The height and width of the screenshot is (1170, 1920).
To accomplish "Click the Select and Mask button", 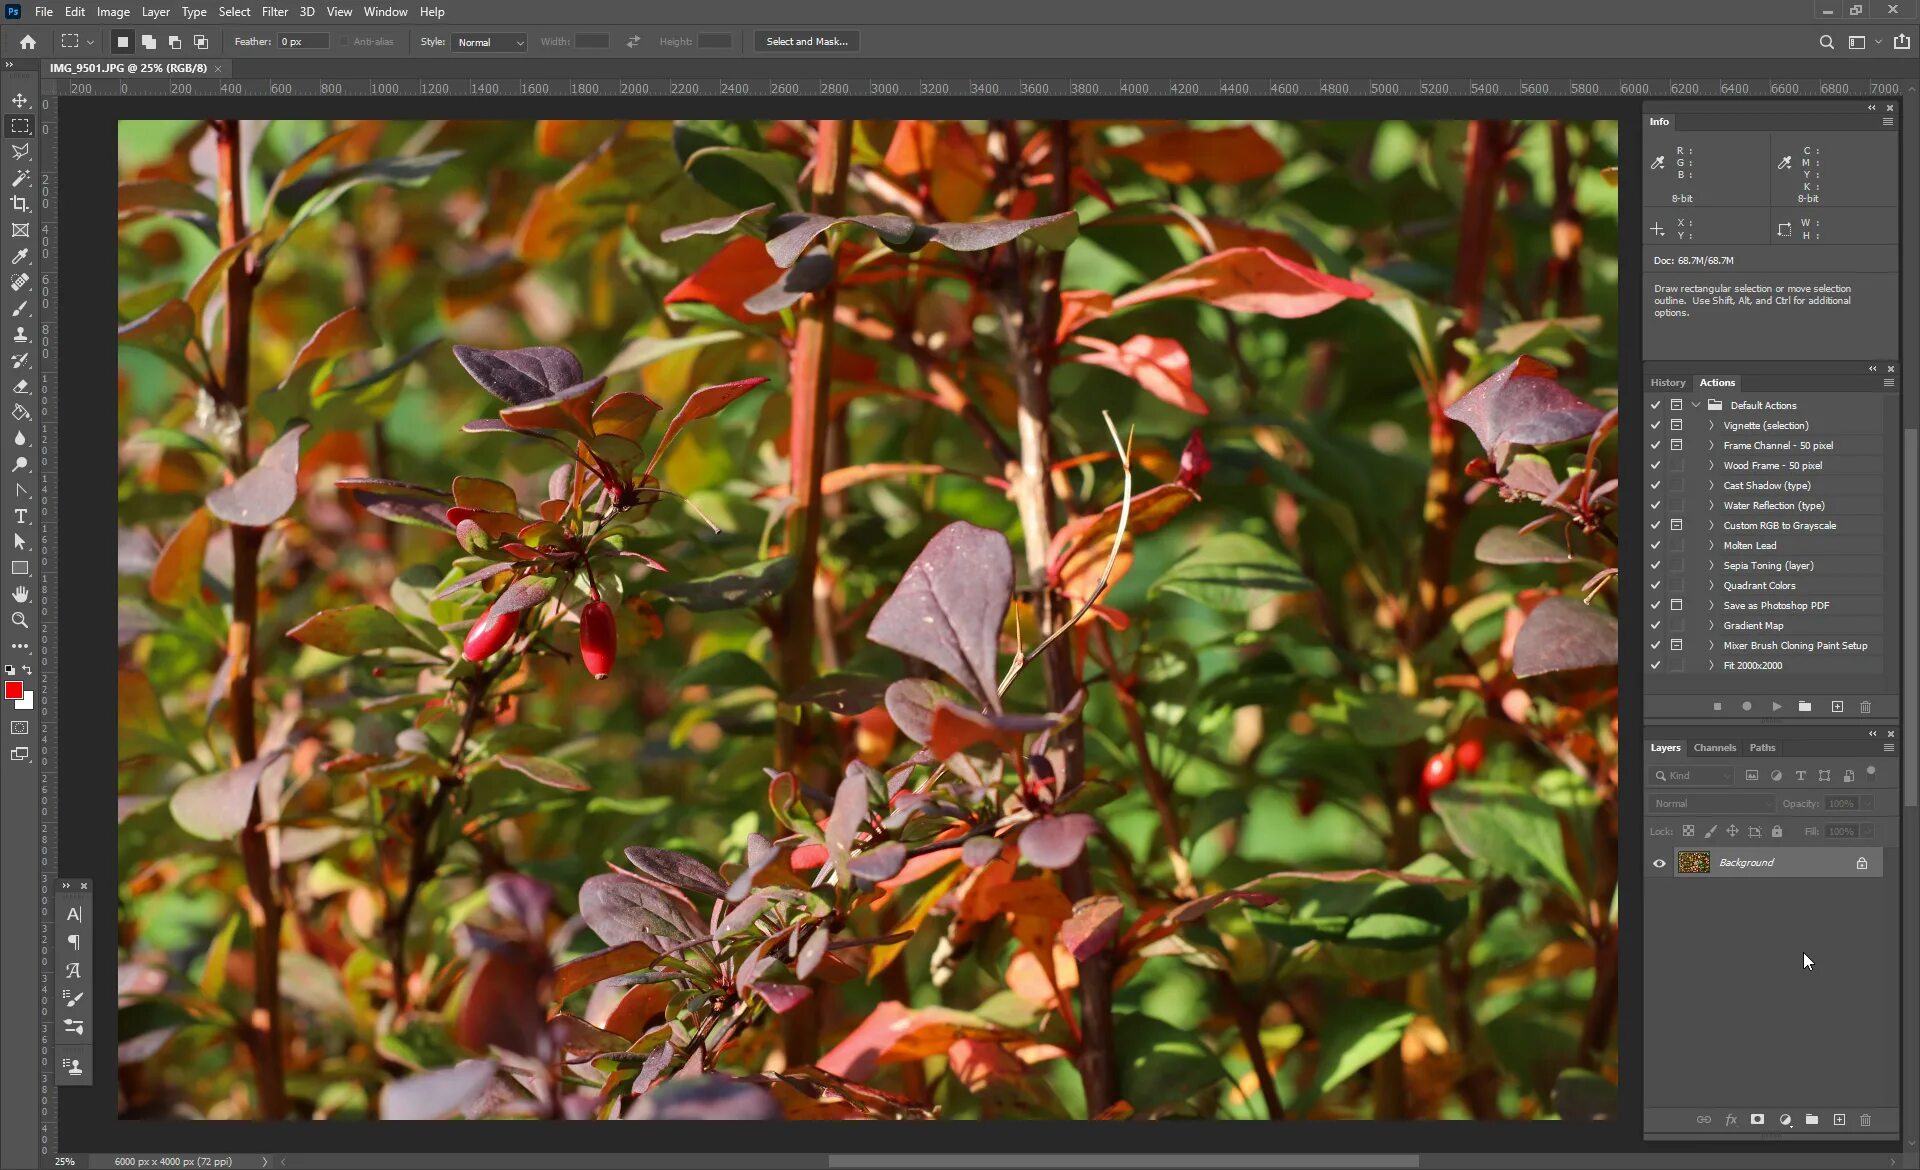I will pos(806,42).
